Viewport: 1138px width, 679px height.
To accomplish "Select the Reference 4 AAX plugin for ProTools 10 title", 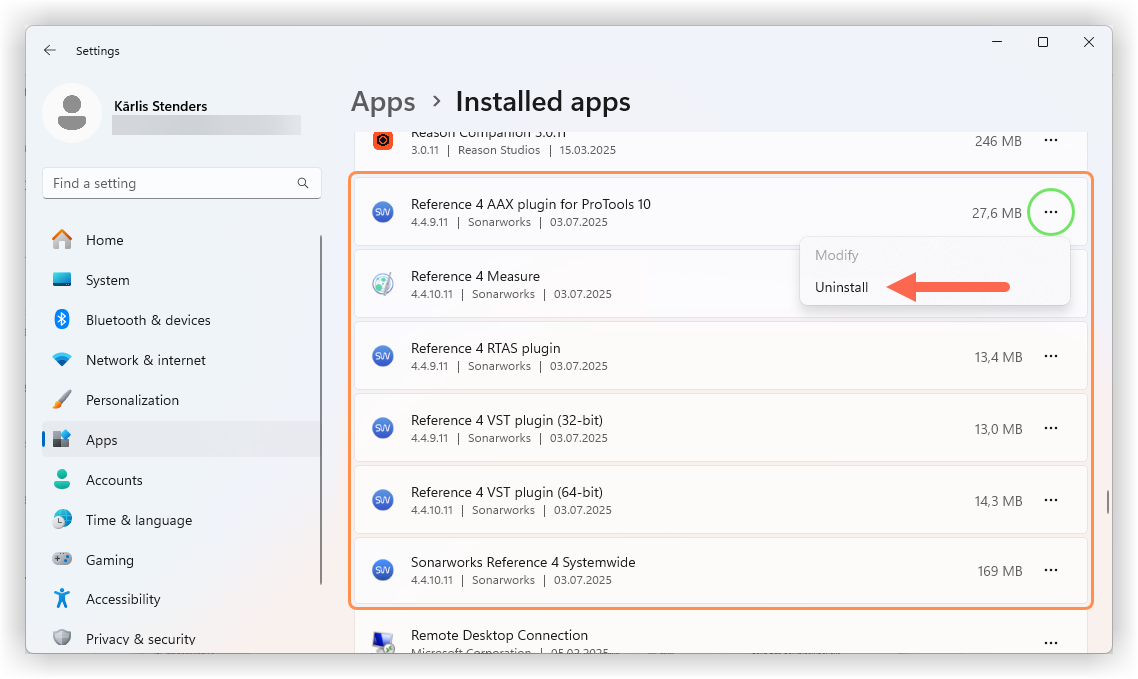I will (x=531, y=204).
